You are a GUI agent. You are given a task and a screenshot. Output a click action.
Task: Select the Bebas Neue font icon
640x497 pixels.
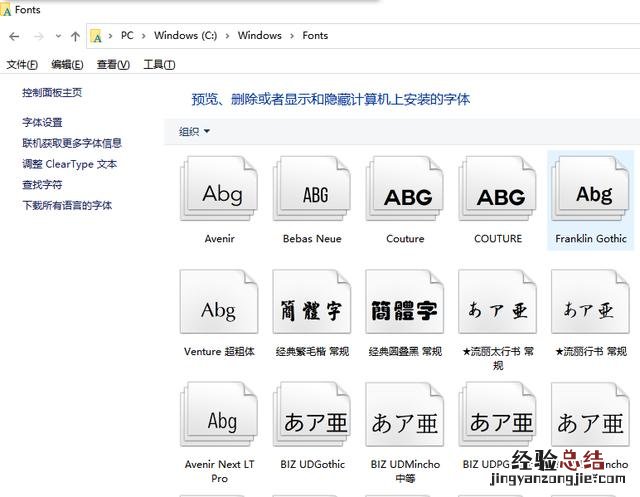[x=312, y=194]
